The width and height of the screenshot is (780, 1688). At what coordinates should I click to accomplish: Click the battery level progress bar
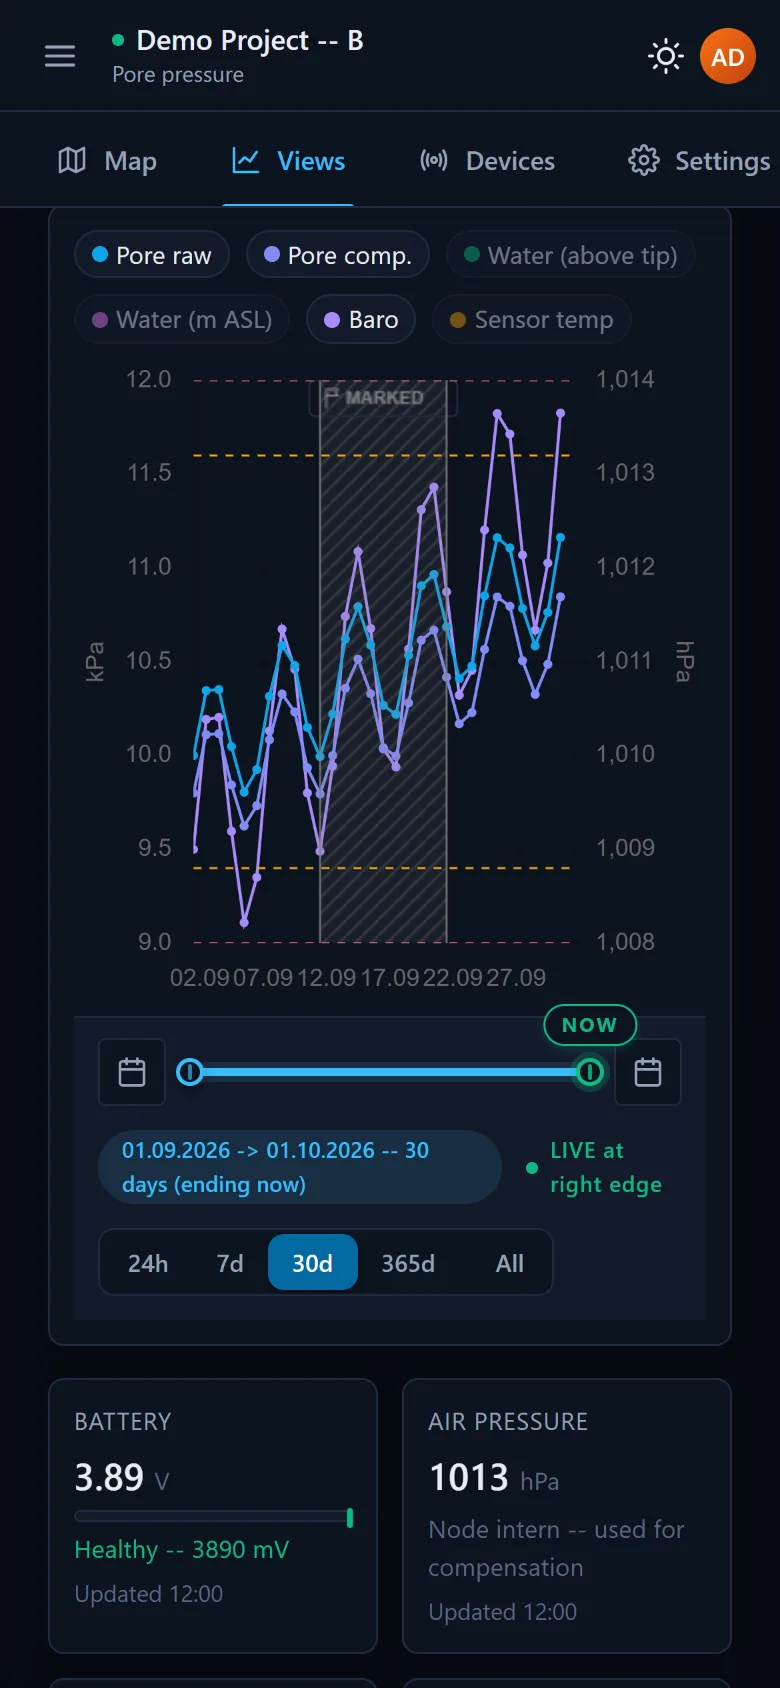pyautogui.click(x=214, y=1517)
